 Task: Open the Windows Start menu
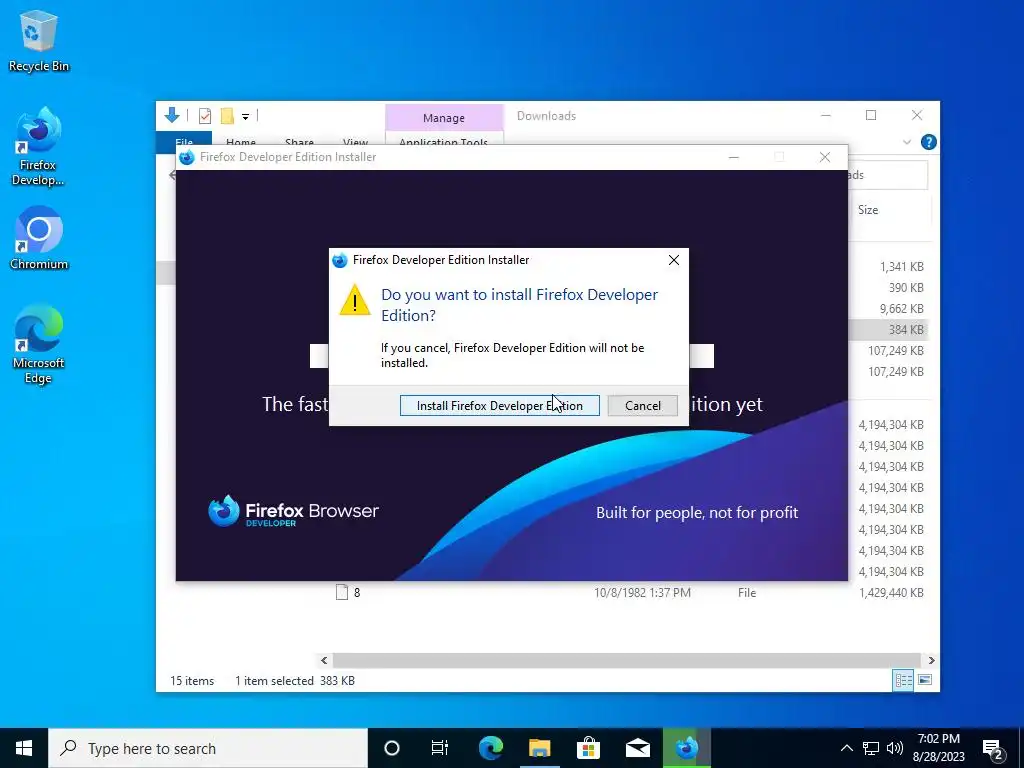(x=24, y=748)
